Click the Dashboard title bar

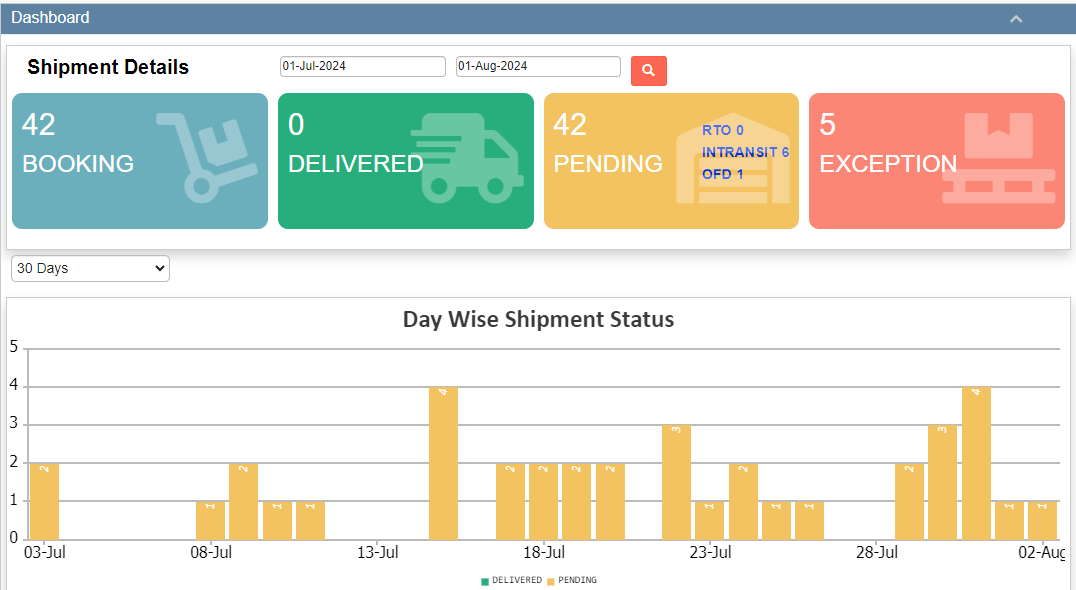[50, 18]
